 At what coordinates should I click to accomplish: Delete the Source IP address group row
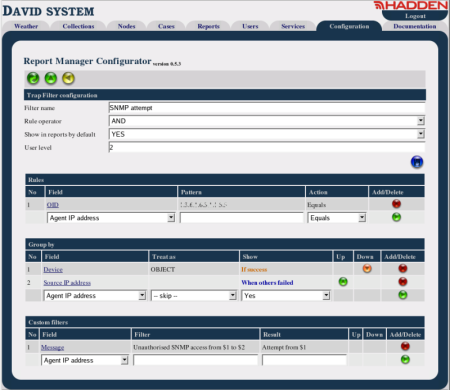click(403, 282)
